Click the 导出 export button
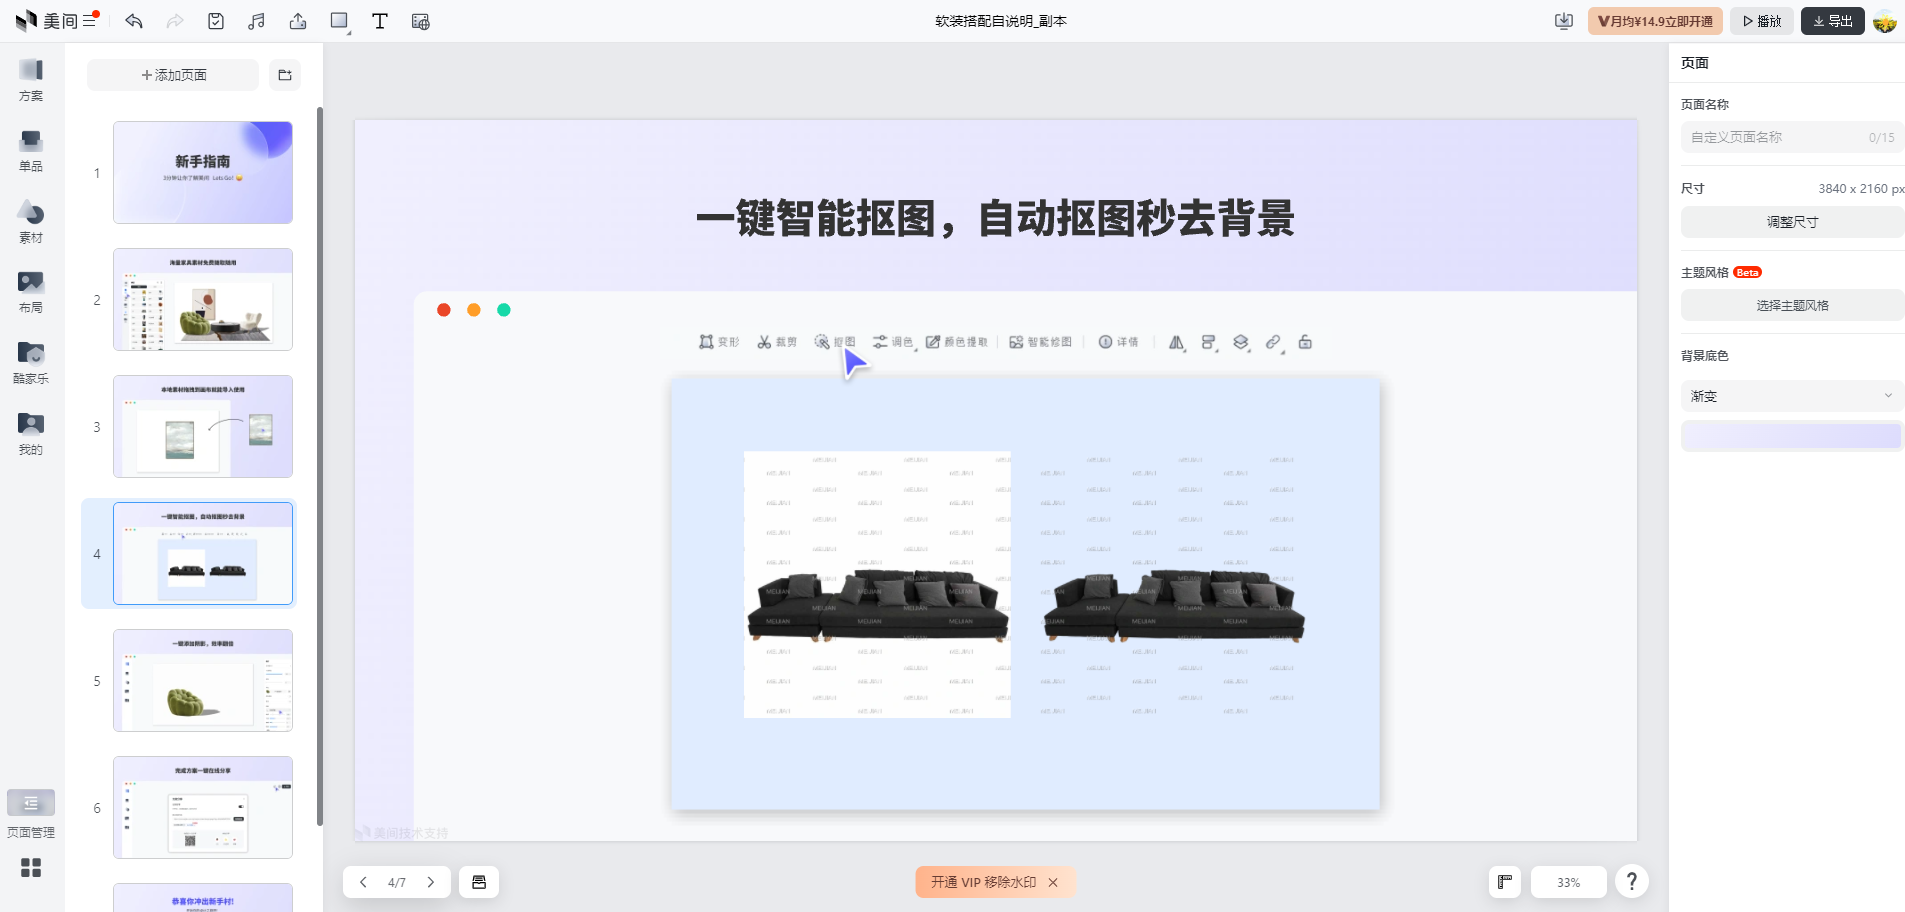Viewport: 1905px width, 912px height. point(1832,21)
